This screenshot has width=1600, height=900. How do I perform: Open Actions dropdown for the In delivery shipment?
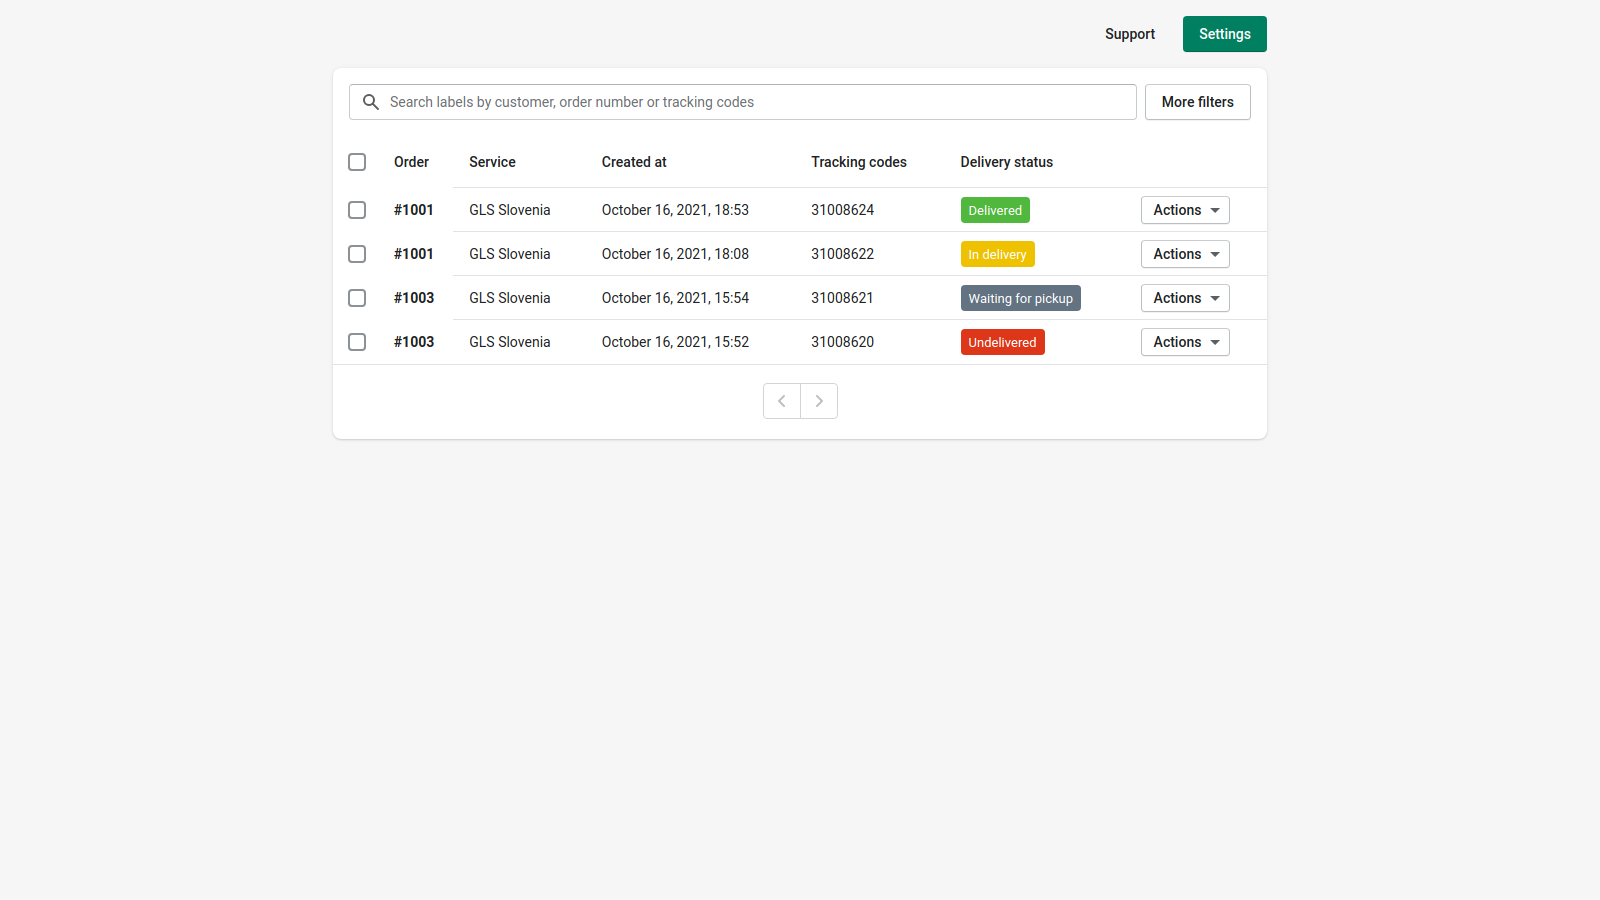pyautogui.click(x=1184, y=253)
